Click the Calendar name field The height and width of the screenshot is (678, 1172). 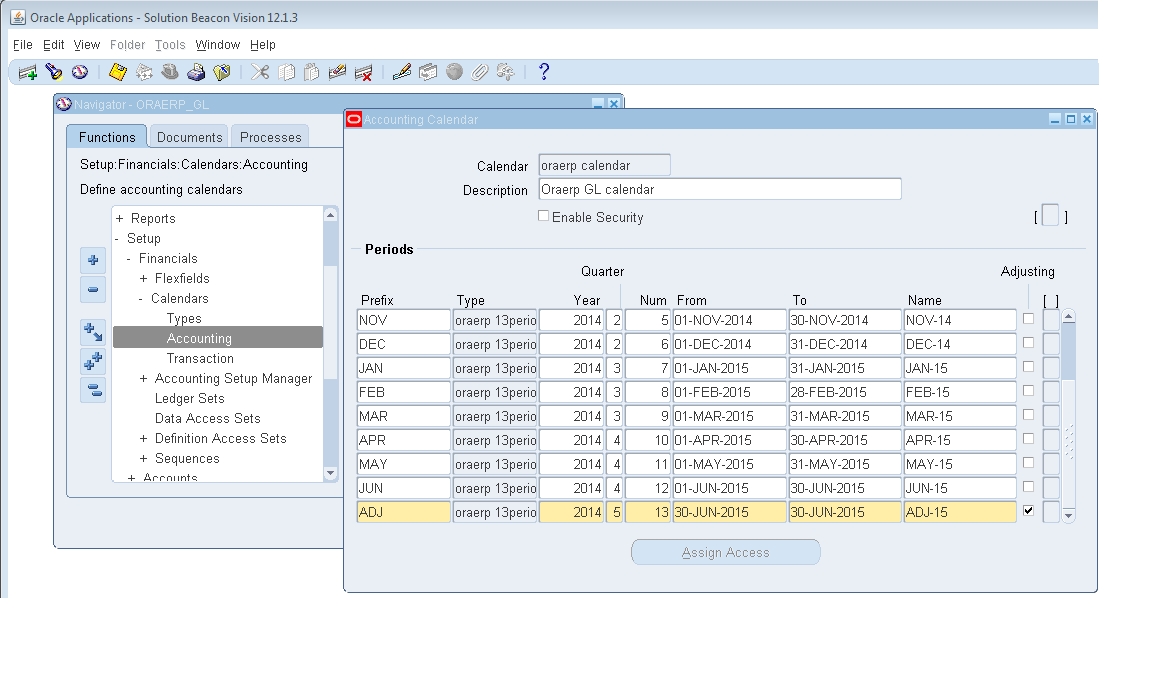(x=604, y=165)
